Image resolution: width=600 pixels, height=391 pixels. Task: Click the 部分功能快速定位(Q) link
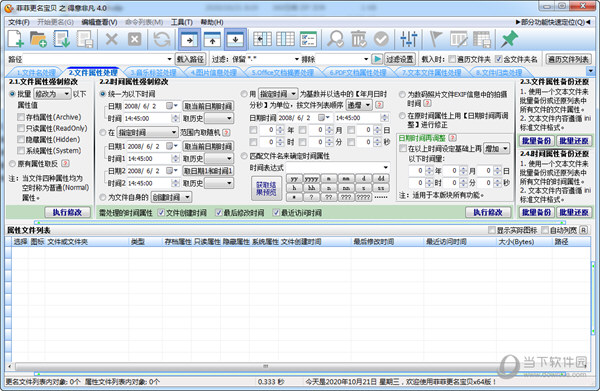pyautogui.click(x=552, y=22)
